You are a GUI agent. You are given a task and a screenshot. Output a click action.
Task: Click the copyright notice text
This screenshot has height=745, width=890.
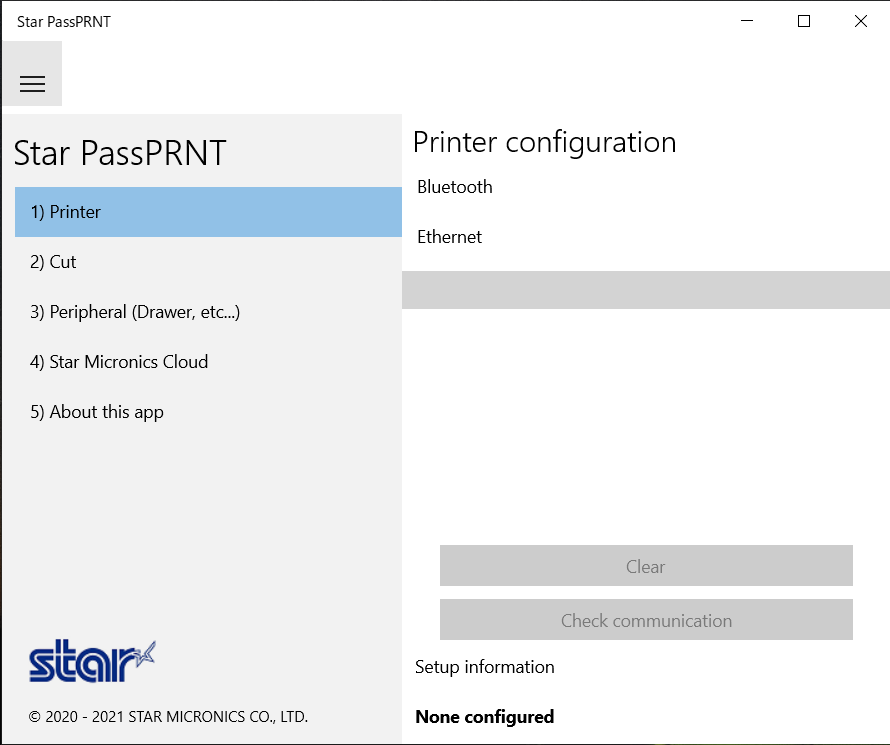[167, 717]
